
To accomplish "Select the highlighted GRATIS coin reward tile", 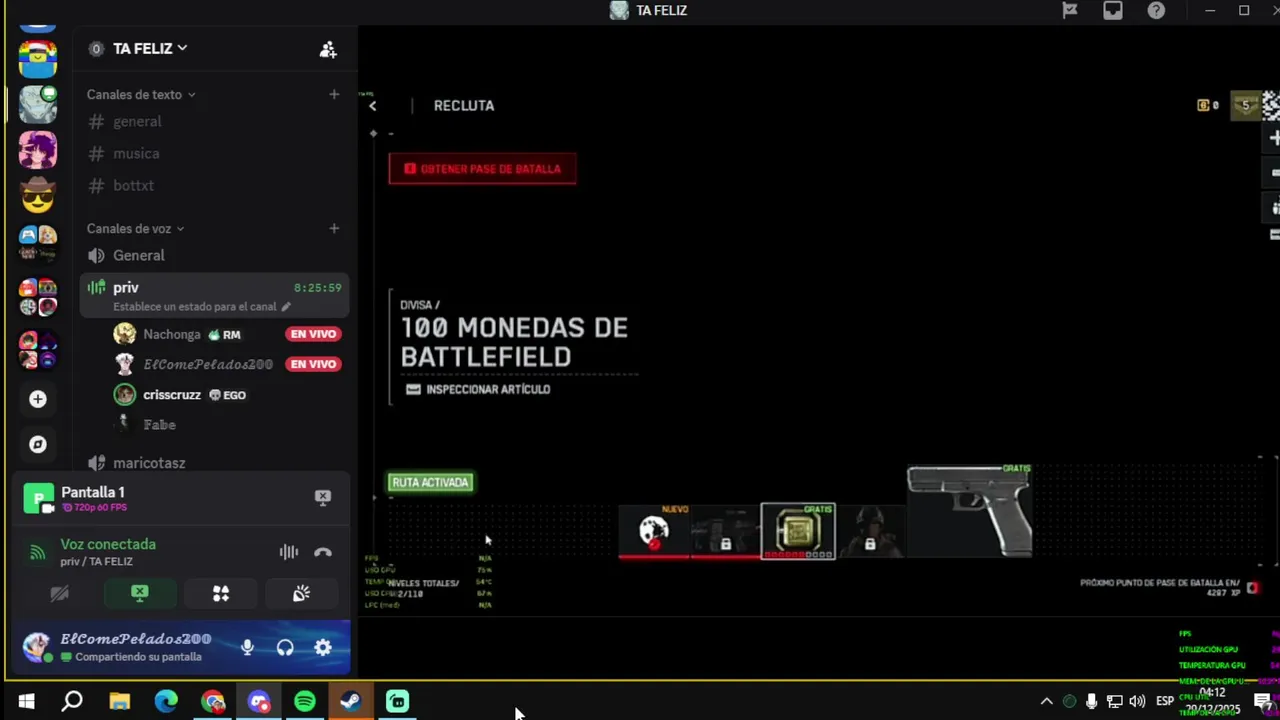I will coord(798,531).
